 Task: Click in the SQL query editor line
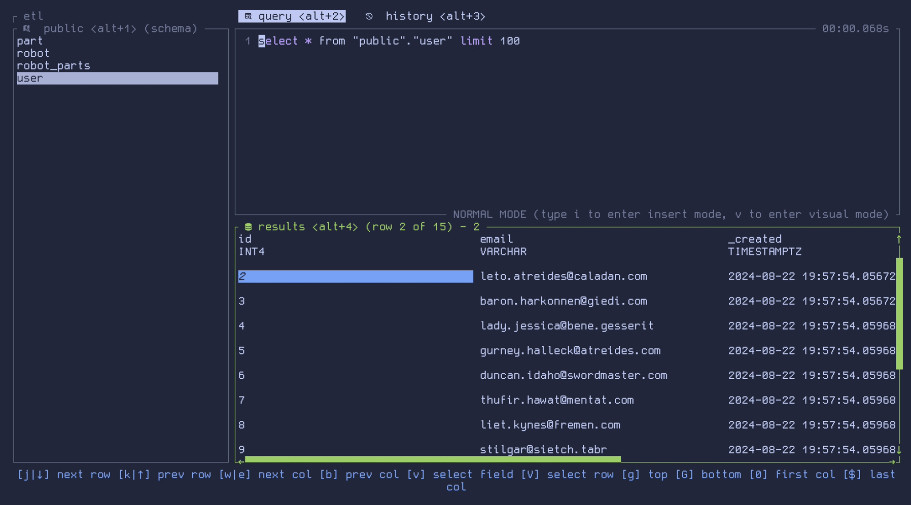(389, 41)
